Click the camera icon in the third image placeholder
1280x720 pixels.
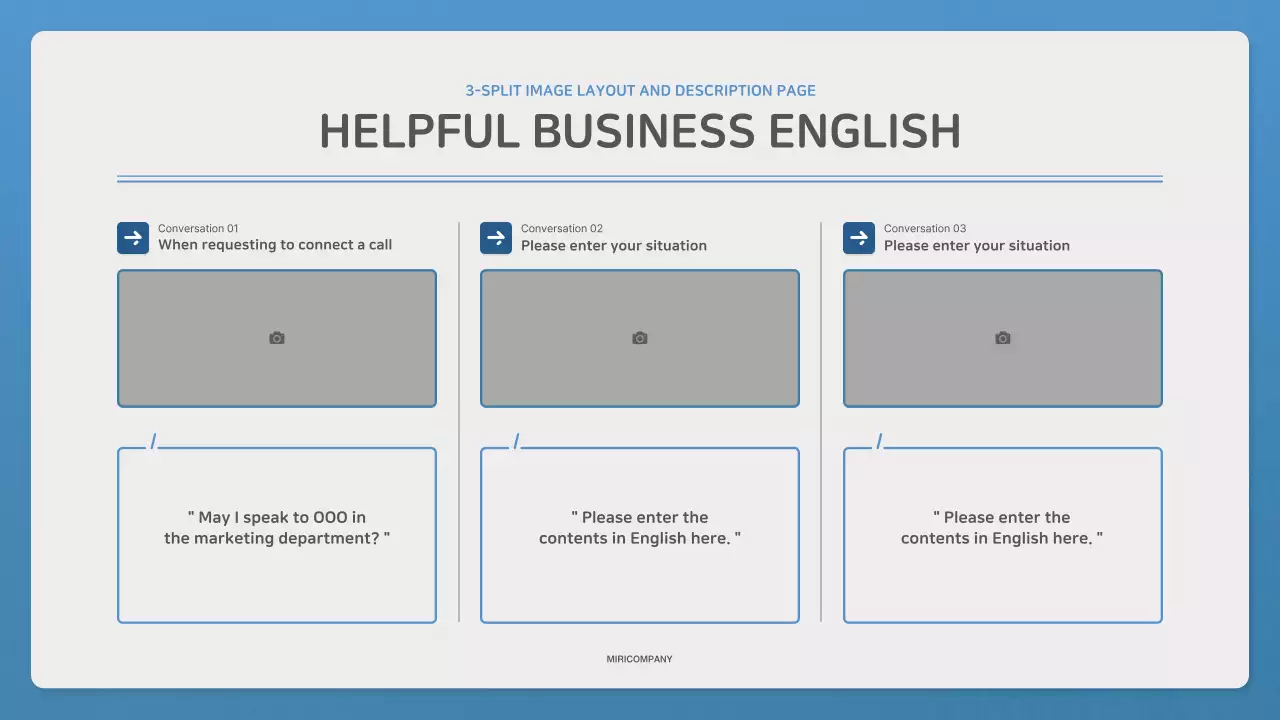coord(1003,338)
